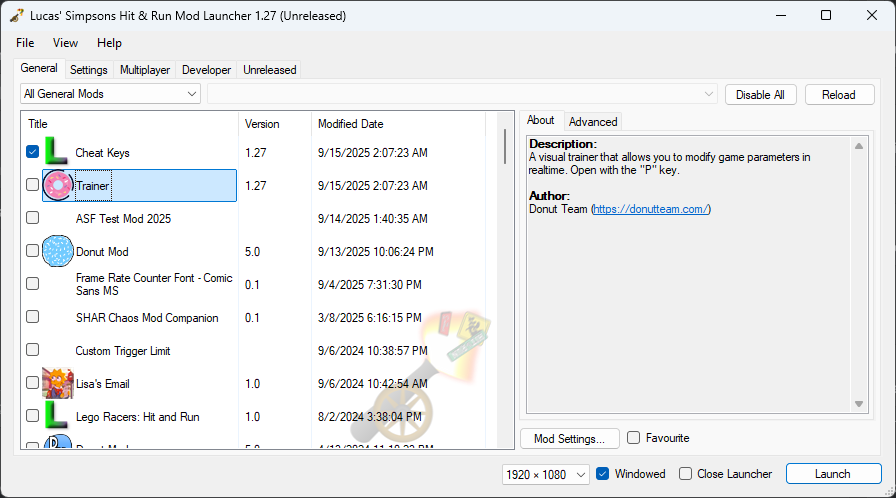Toggle the Windowed checkbox off
Screen dimensions: 896x498
tap(603, 474)
